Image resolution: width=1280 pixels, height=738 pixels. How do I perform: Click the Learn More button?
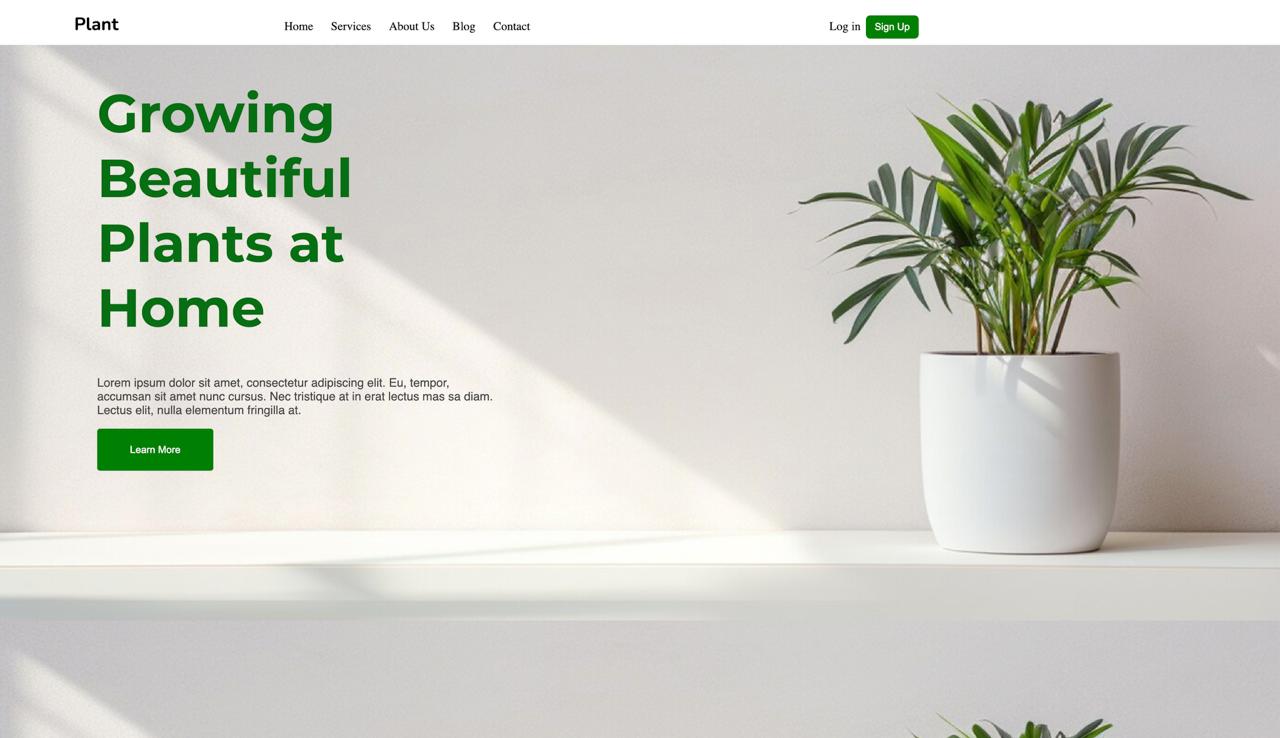[155, 450]
